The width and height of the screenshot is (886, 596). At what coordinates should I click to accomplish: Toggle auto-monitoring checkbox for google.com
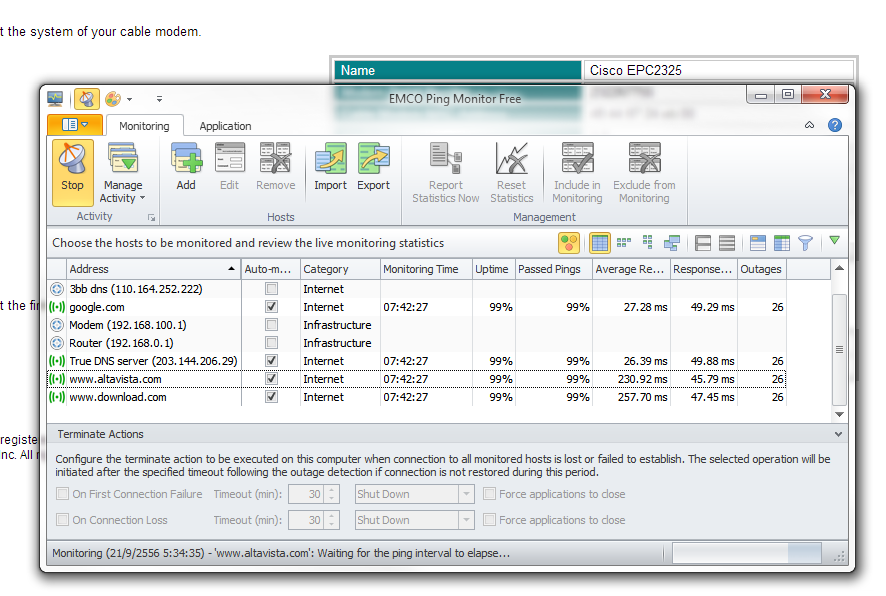(x=271, y=307)
